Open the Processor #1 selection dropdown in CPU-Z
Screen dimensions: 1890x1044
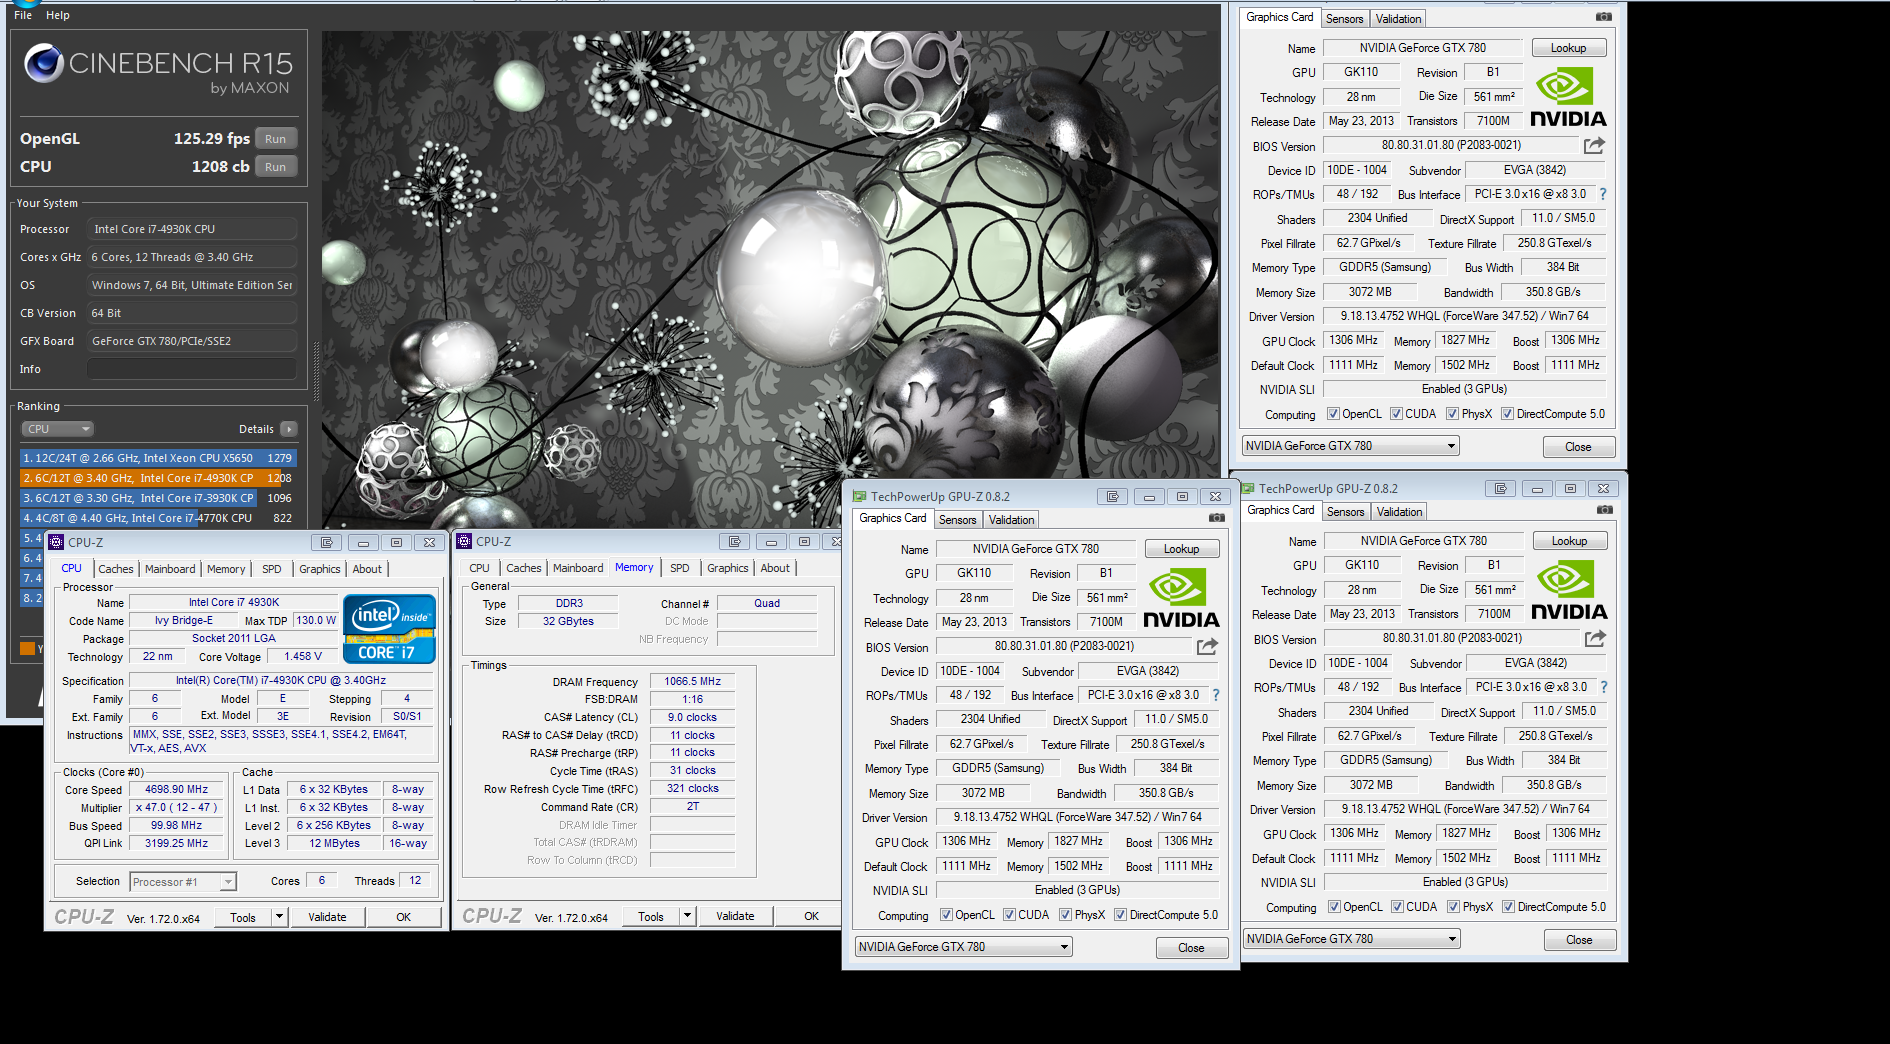(183, 882)
